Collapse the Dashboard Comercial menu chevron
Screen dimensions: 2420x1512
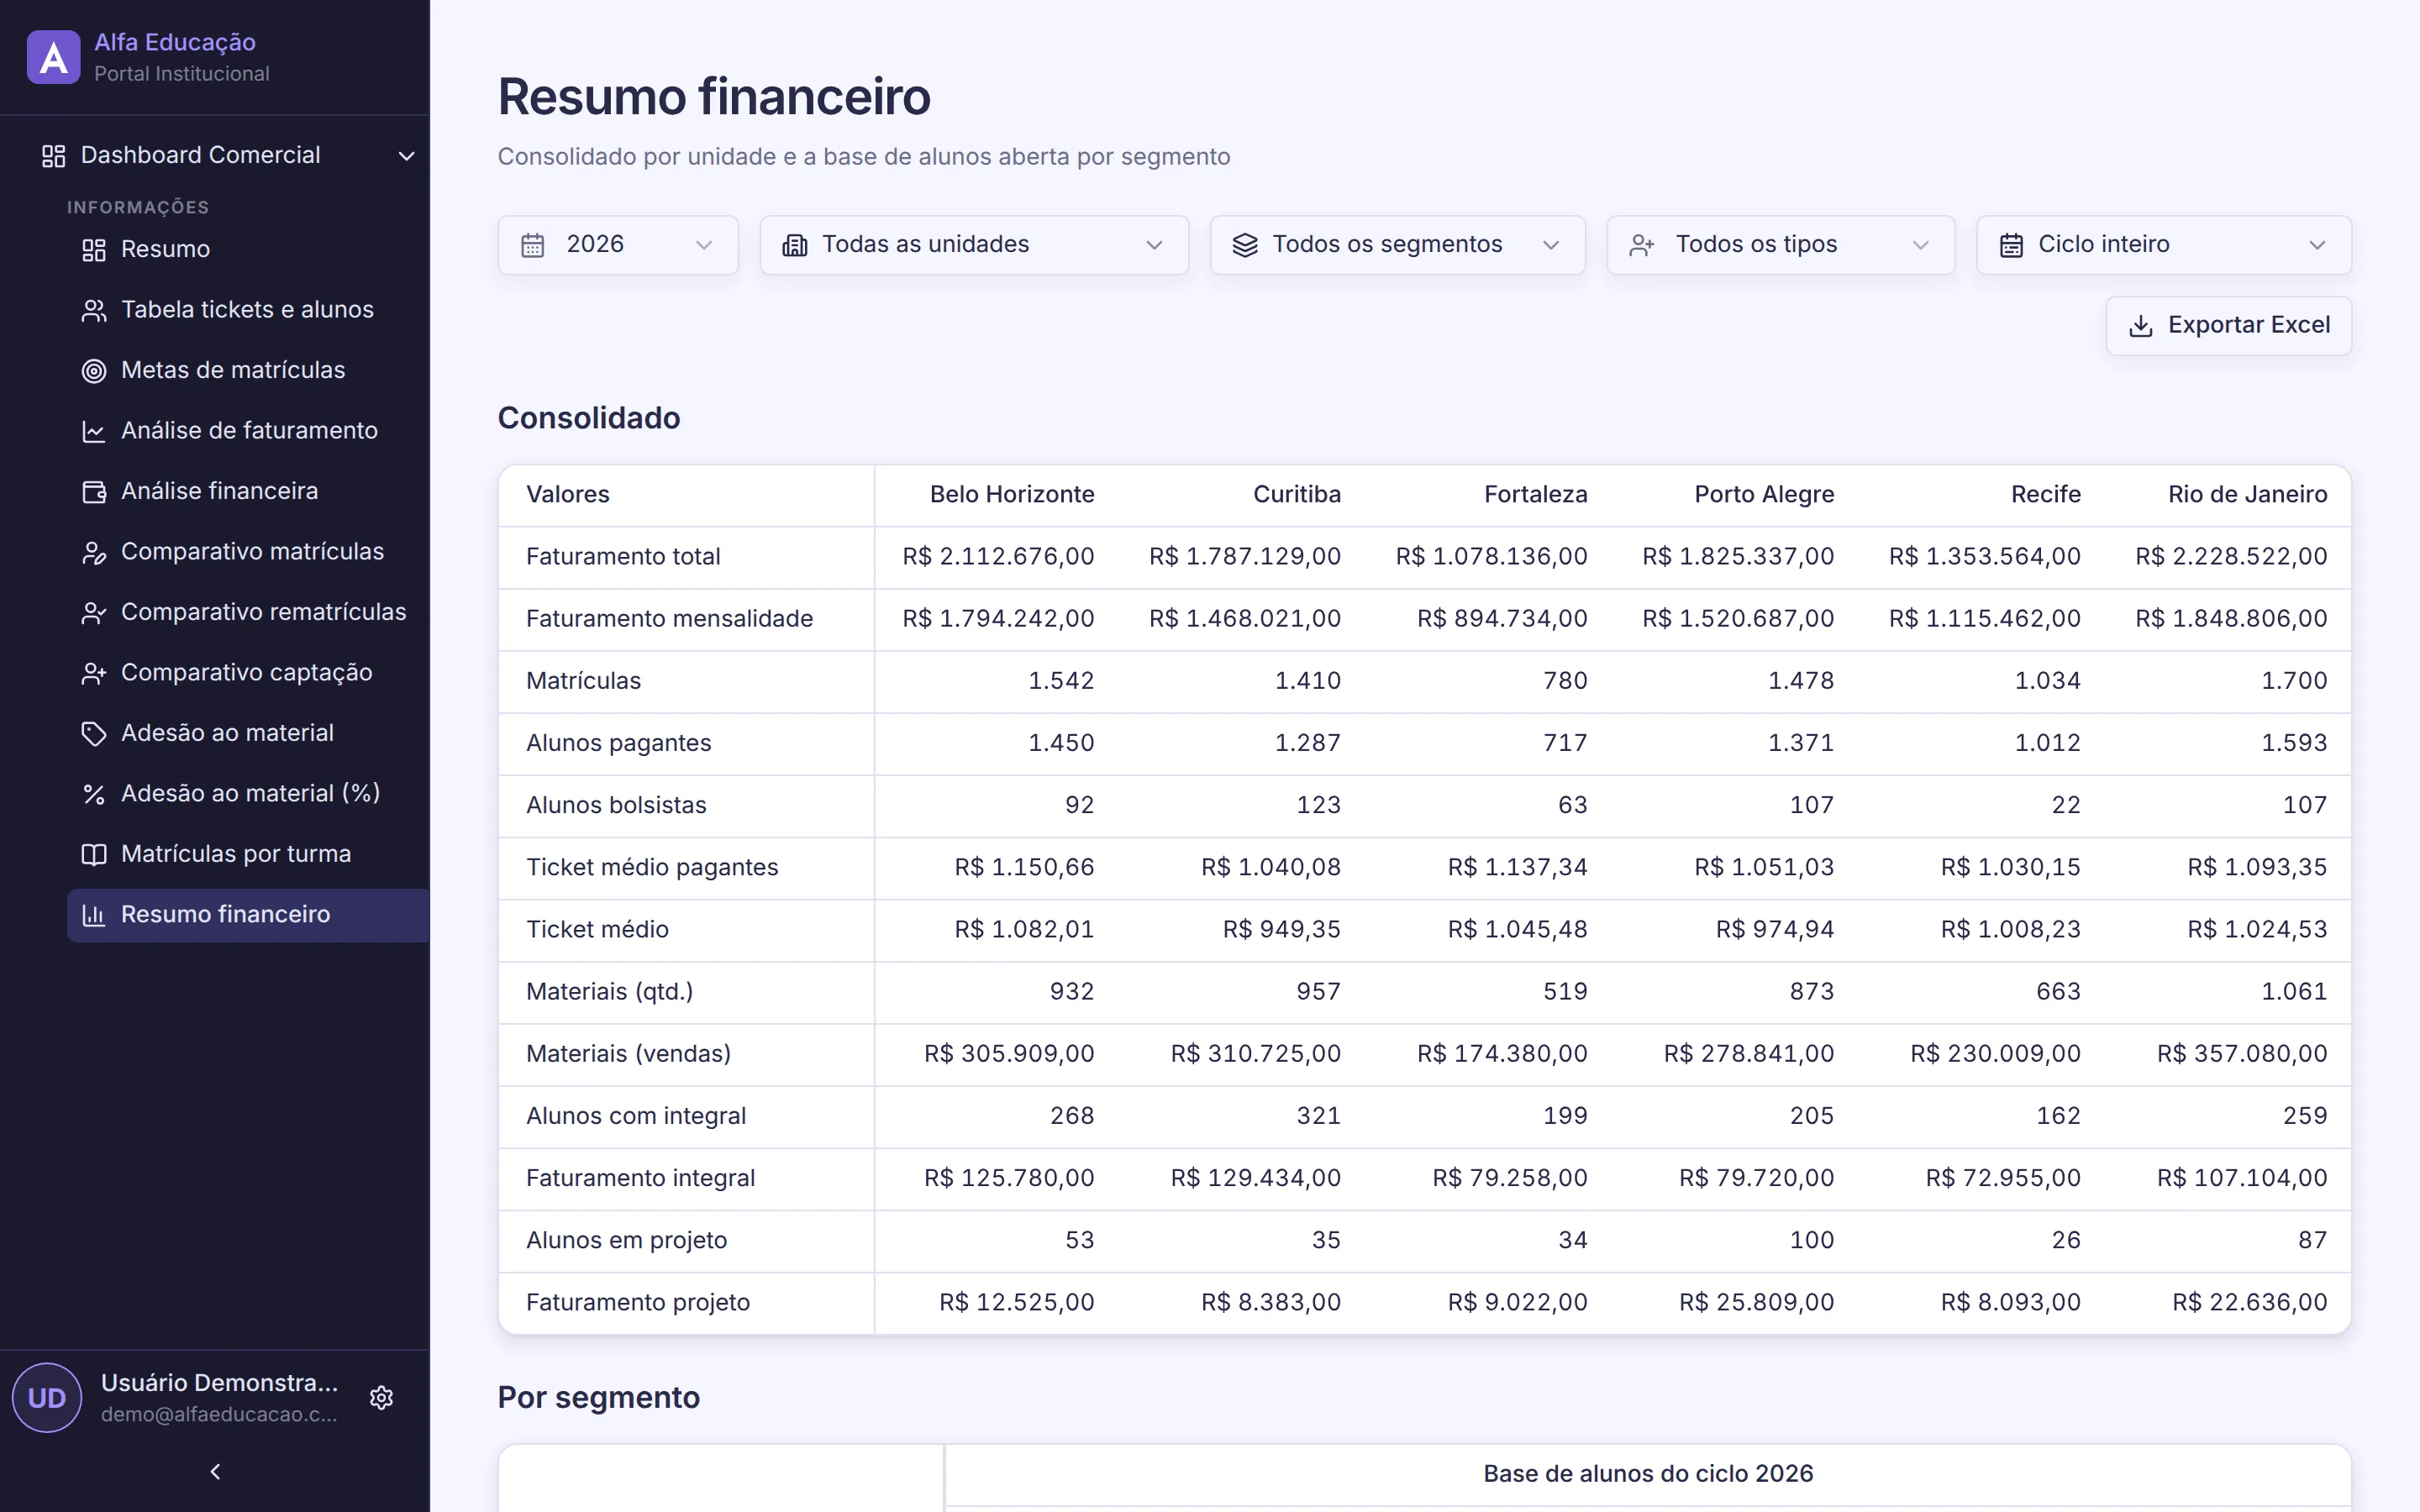(x=406, y=156)
